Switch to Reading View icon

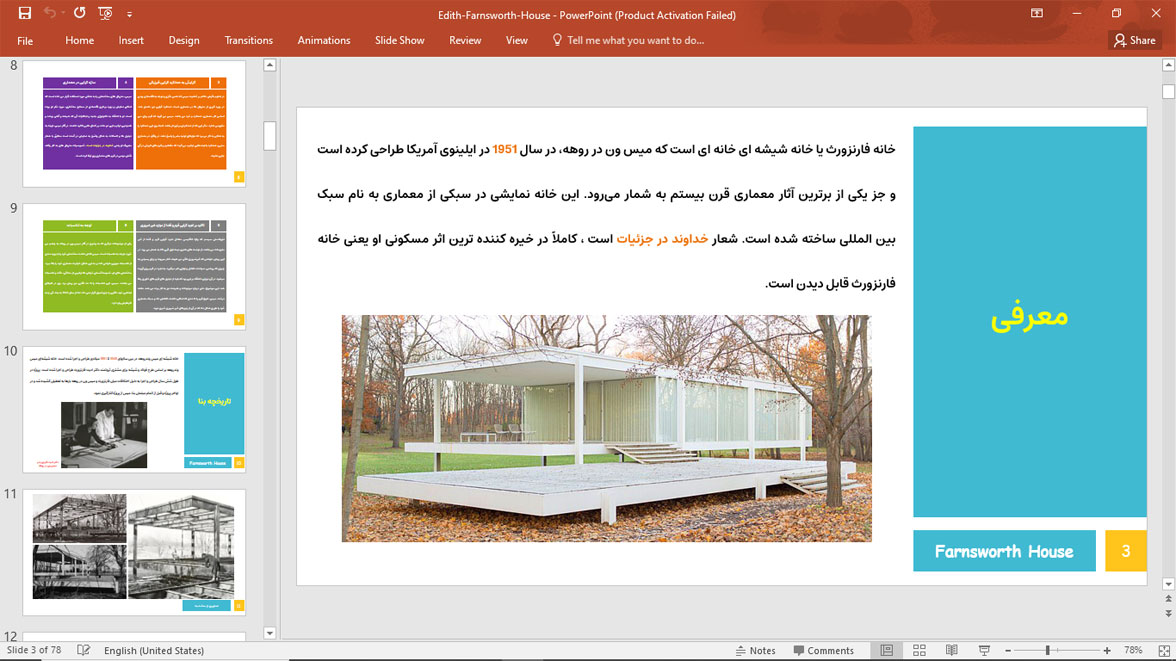[x=952, y=650]
